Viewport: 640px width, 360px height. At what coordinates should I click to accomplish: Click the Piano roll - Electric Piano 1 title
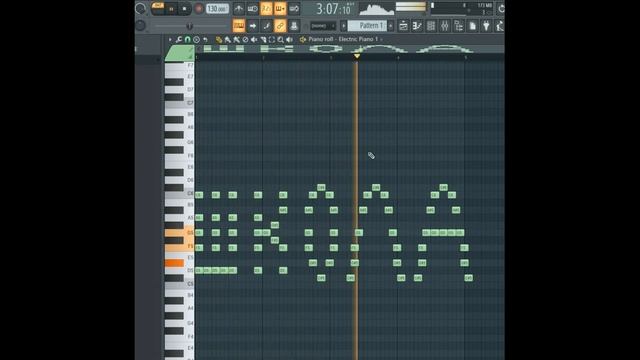[x=343, y=39]
